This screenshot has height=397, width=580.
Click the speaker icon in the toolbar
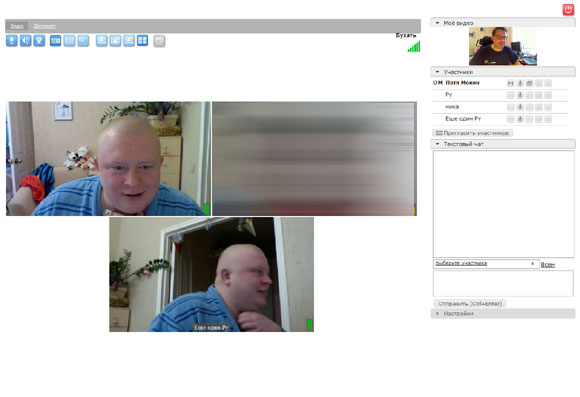[x=26, y=41]
